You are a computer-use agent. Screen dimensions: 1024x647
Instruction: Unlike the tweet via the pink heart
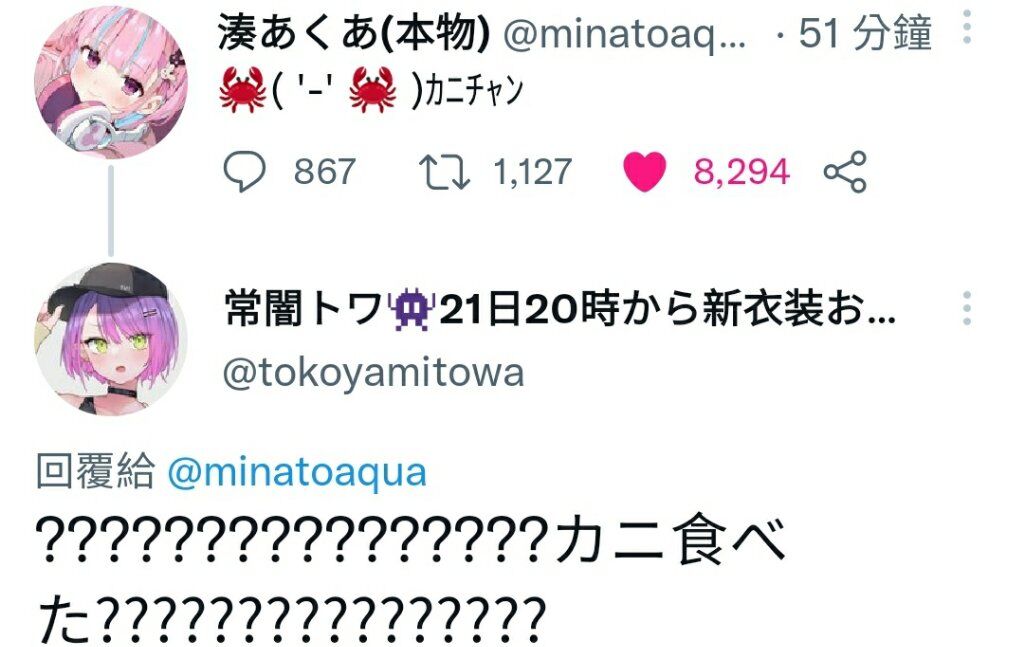click(645, 171)
